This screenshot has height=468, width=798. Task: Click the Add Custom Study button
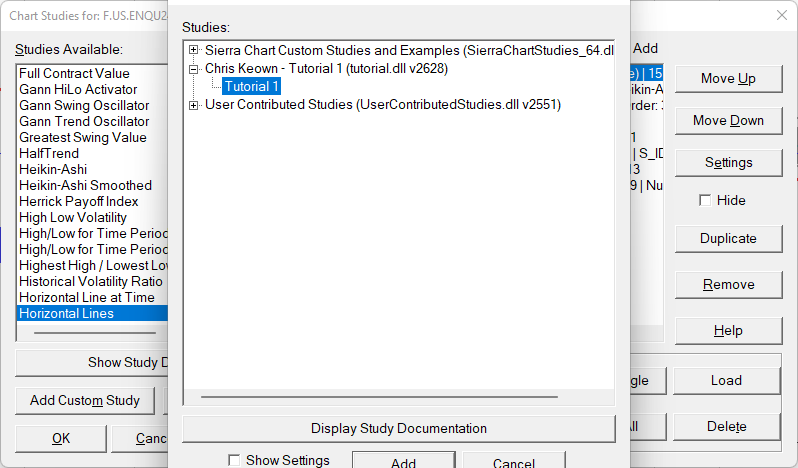tap(85, 401)
